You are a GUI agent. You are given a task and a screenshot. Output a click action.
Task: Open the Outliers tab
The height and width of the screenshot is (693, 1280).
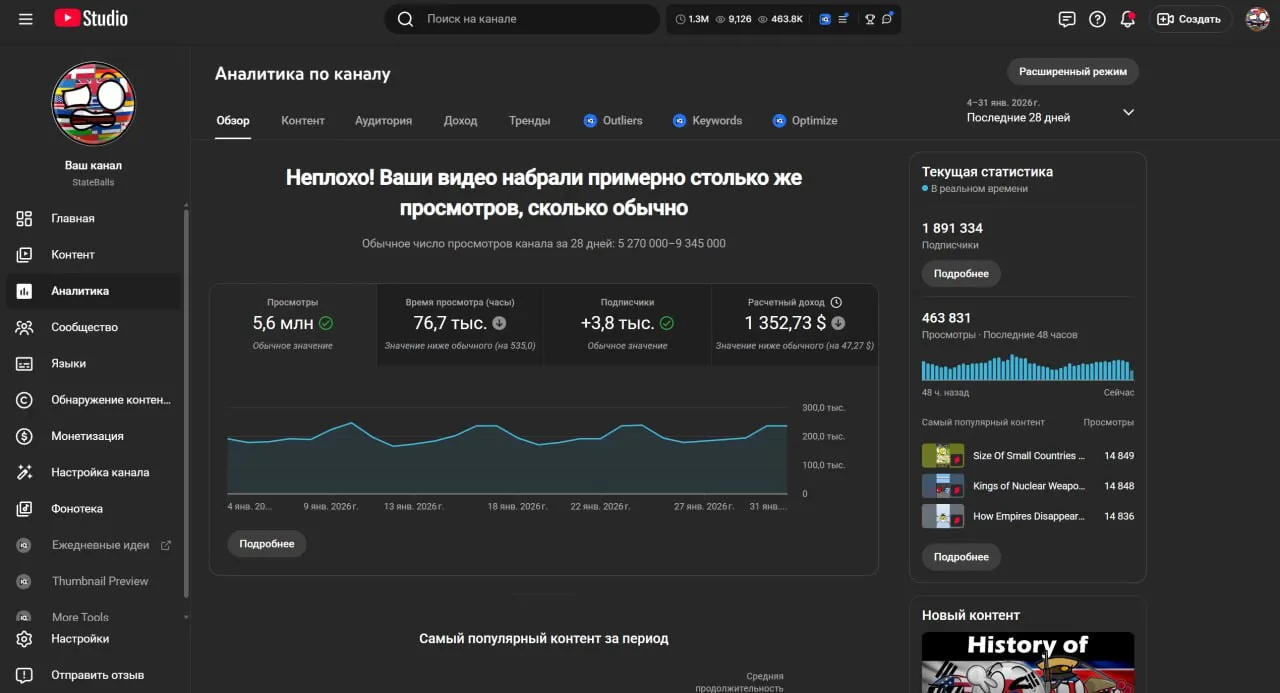pyautogui.click(x=613, y=120)
